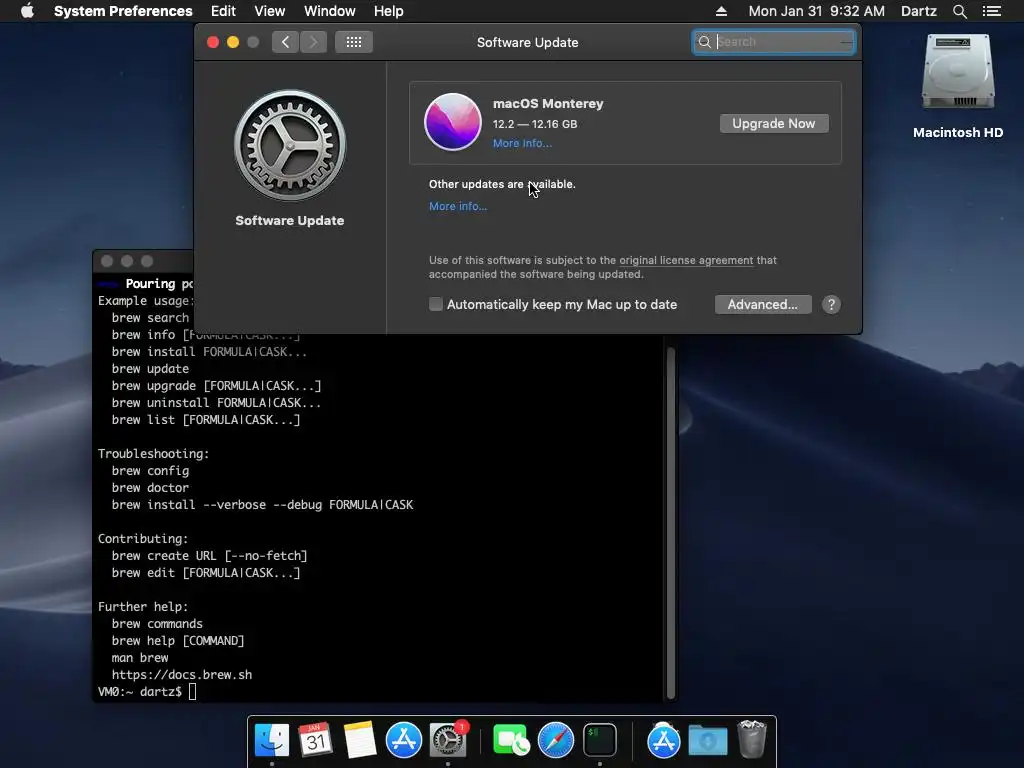Go back in System Preferences
Image resolution: width=1024 pixels, height=768 pixels.
tap(285, 42)
